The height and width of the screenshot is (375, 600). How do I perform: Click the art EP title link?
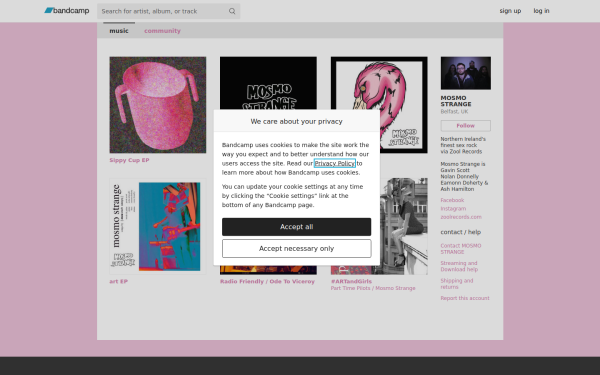point(119,281)
